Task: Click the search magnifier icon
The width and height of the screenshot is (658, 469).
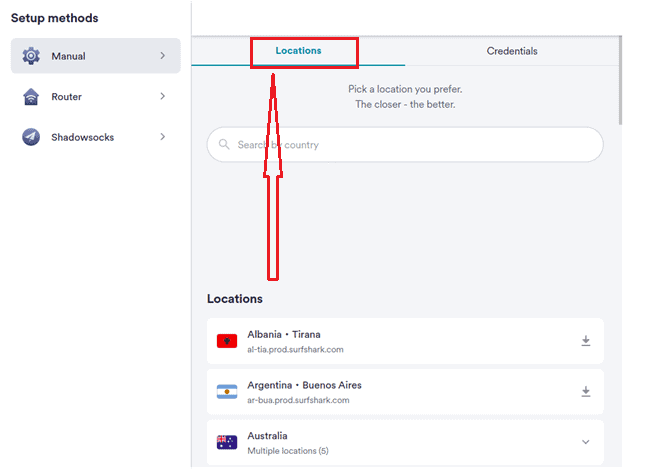Action: (x=224, y=145)
